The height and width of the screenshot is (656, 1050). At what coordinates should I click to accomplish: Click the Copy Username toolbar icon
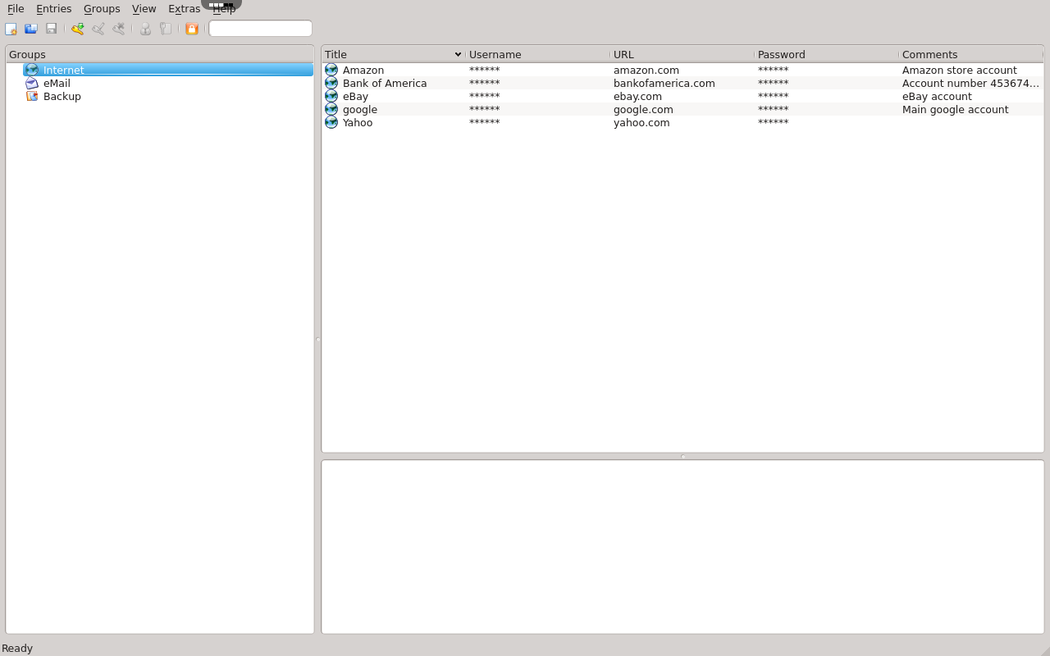[x=145, y=29]
